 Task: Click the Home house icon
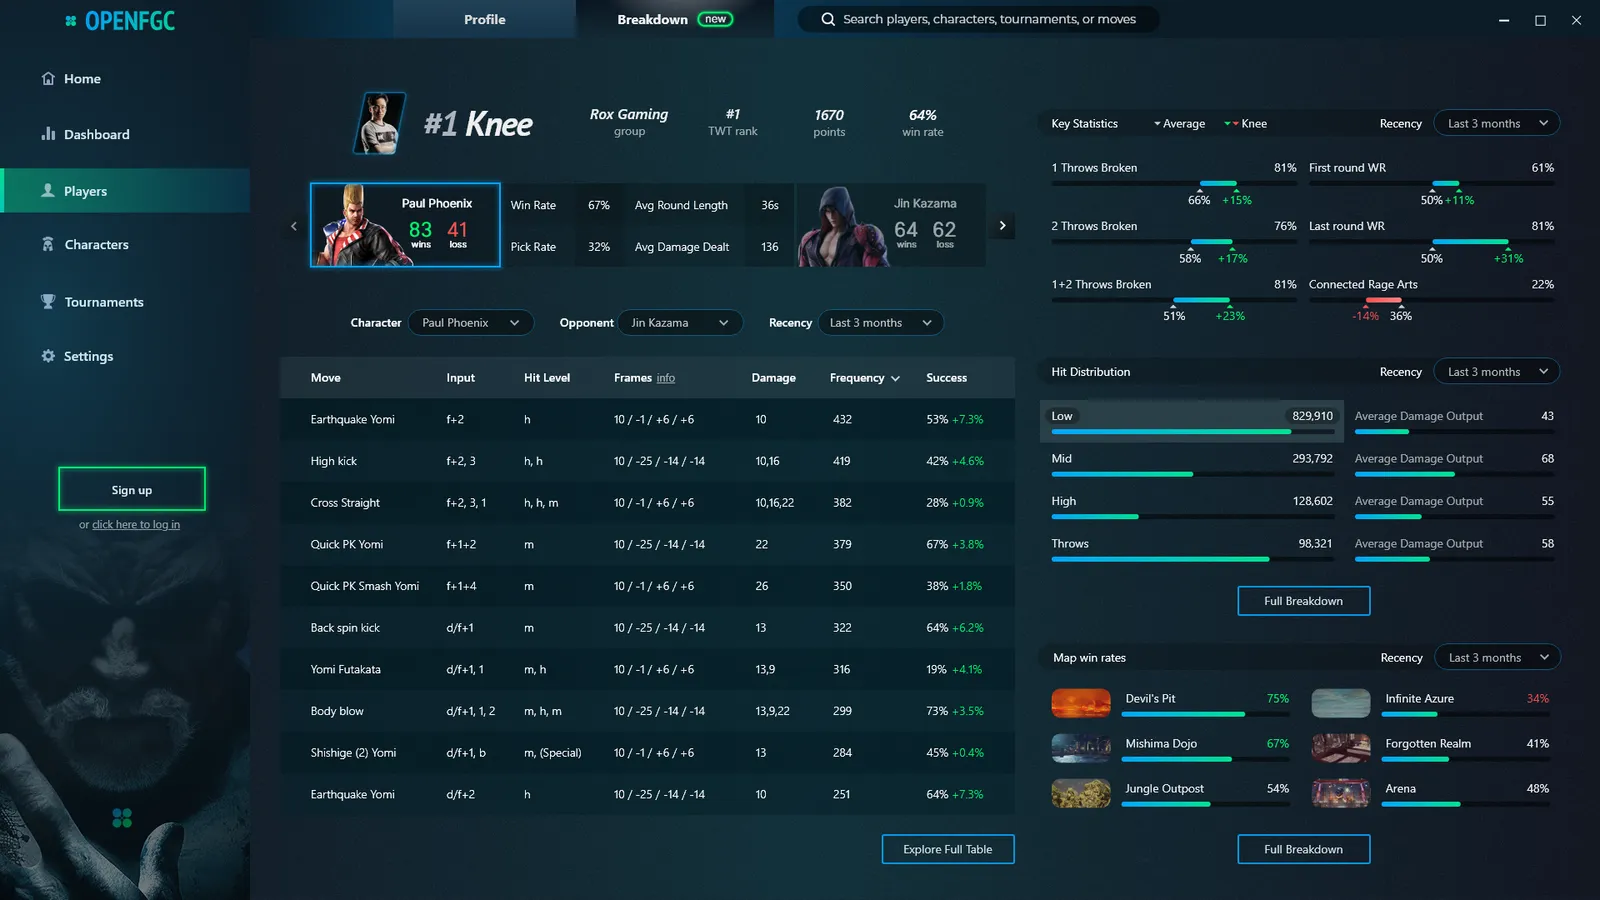coord(48,78)
